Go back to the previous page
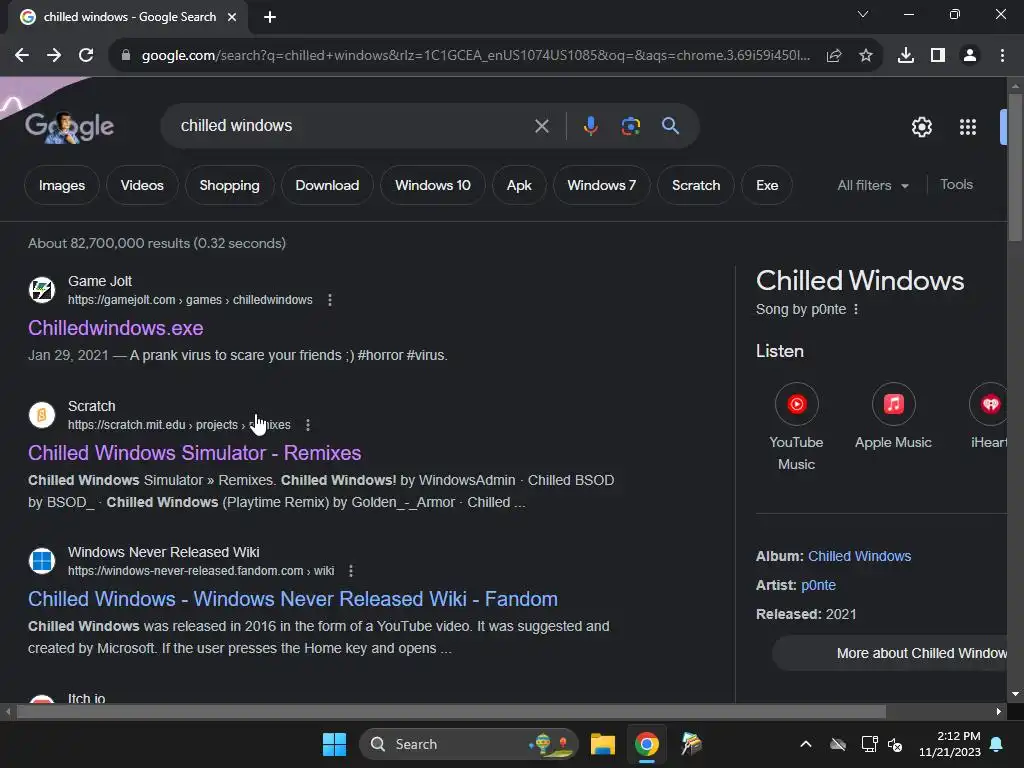 (22, 56)
